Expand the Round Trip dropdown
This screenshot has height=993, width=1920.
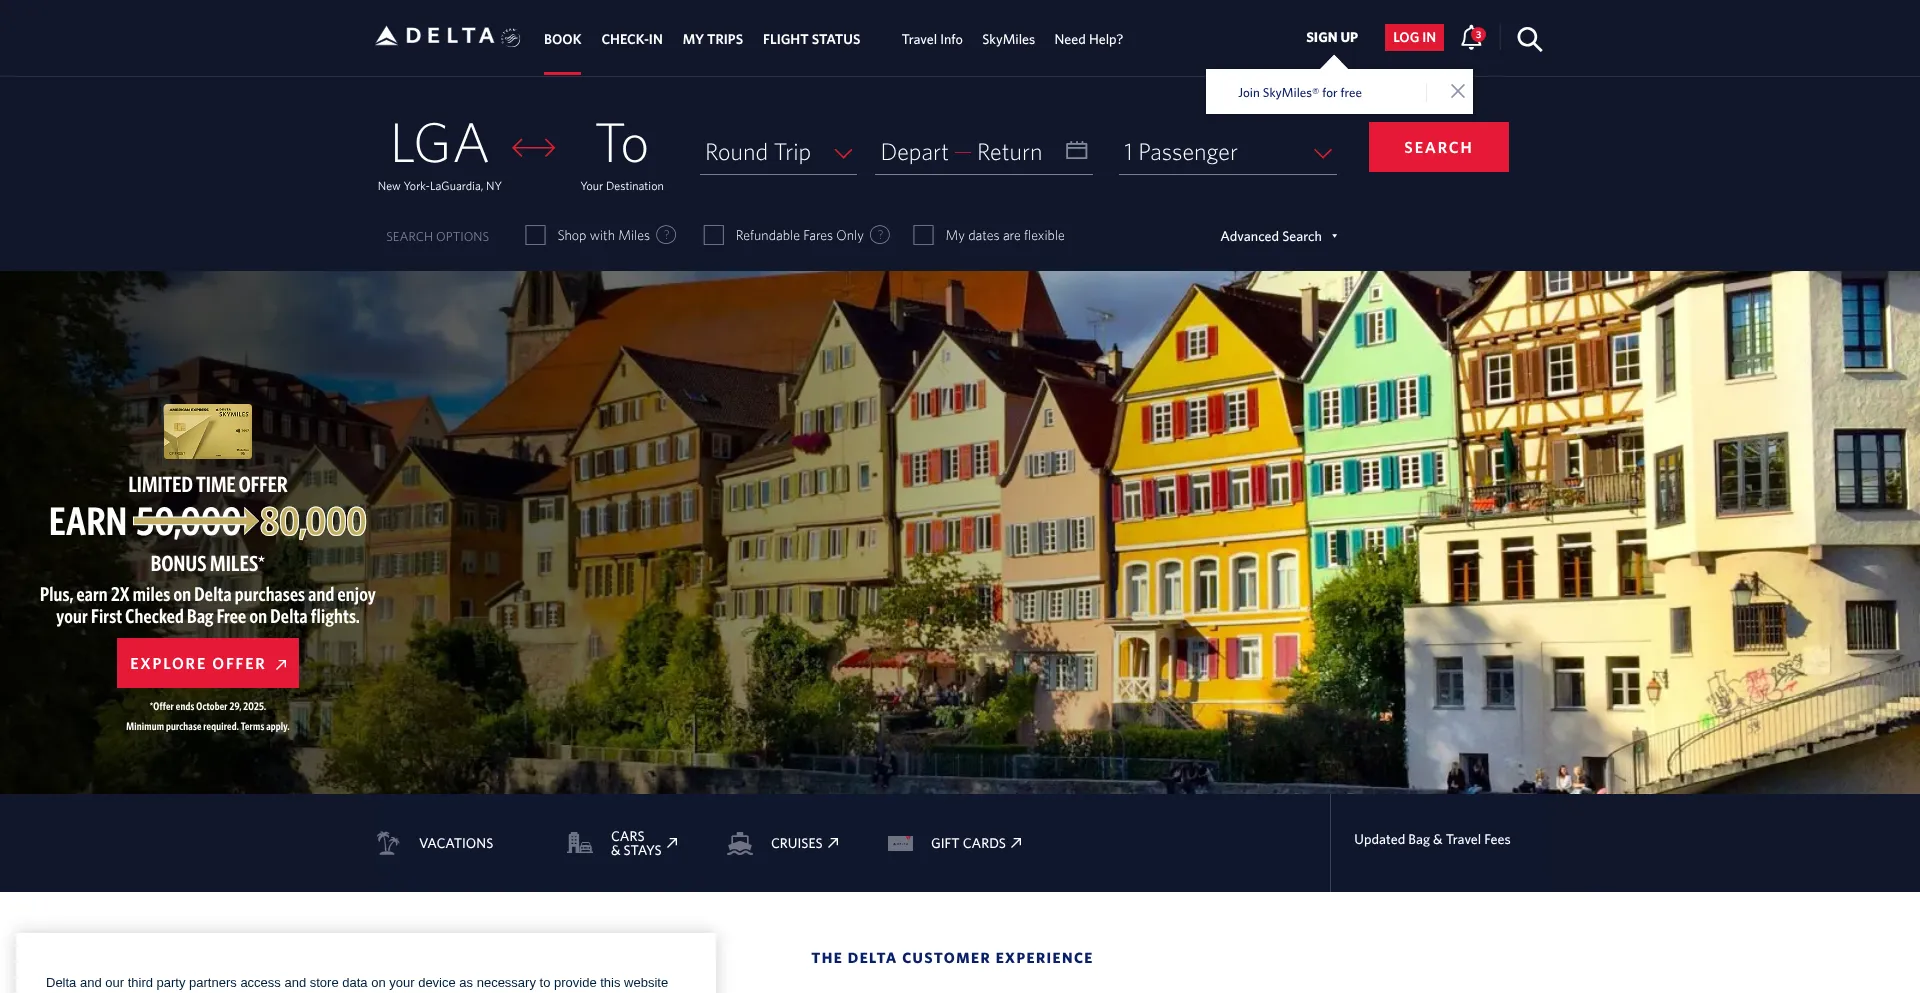point(778,152)
